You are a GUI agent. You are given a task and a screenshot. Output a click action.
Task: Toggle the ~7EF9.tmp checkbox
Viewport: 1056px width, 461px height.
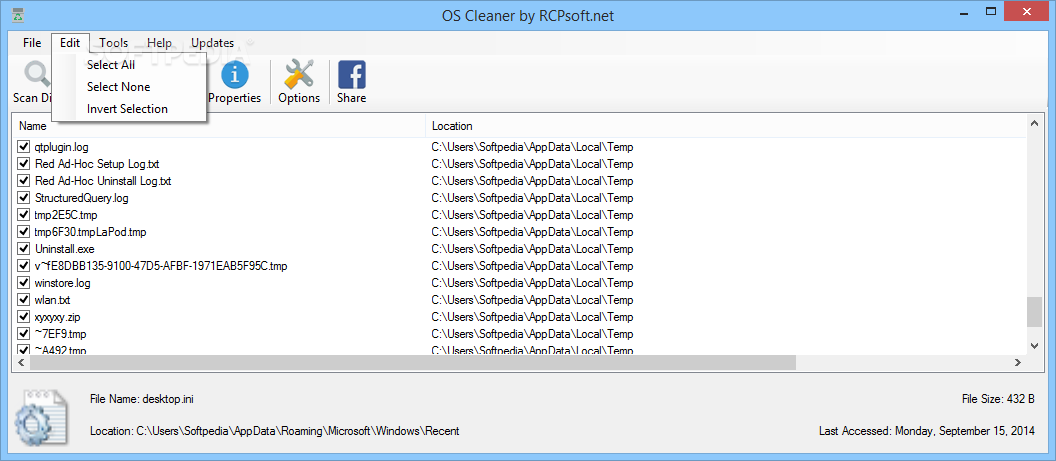[24, 334]
